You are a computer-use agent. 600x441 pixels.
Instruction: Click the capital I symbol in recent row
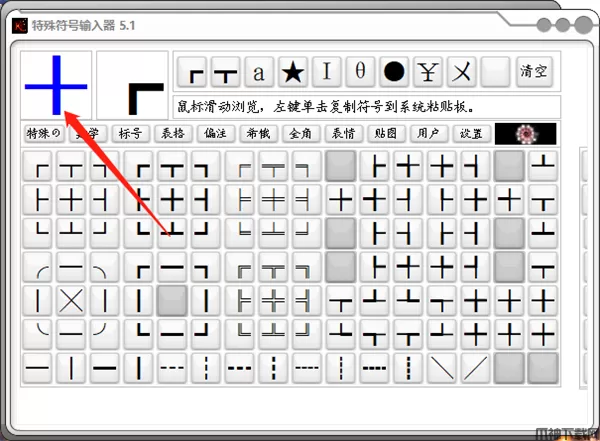326,72
